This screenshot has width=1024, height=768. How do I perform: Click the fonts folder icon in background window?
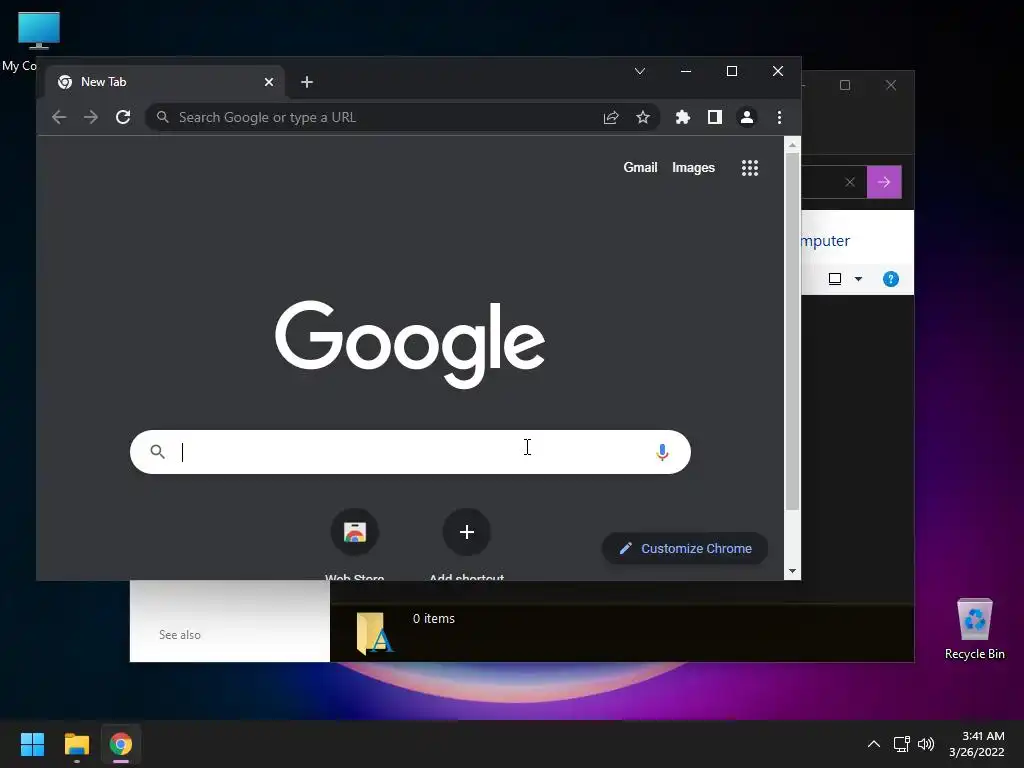pyautogui.click(x=374, y=632)
